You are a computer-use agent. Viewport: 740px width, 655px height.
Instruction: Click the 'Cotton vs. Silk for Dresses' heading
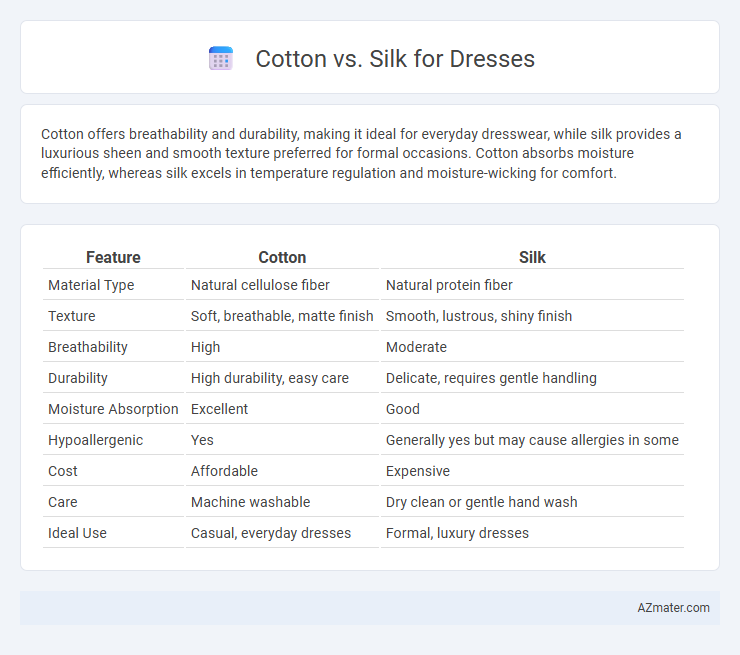[395, 59]
